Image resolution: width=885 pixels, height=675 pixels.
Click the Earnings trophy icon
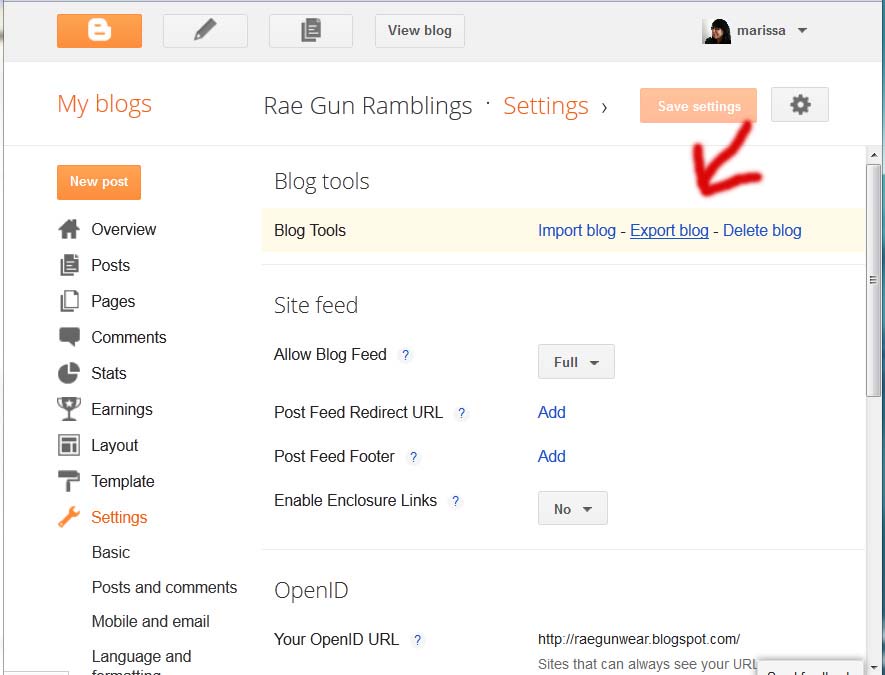[x=69, y=409]
